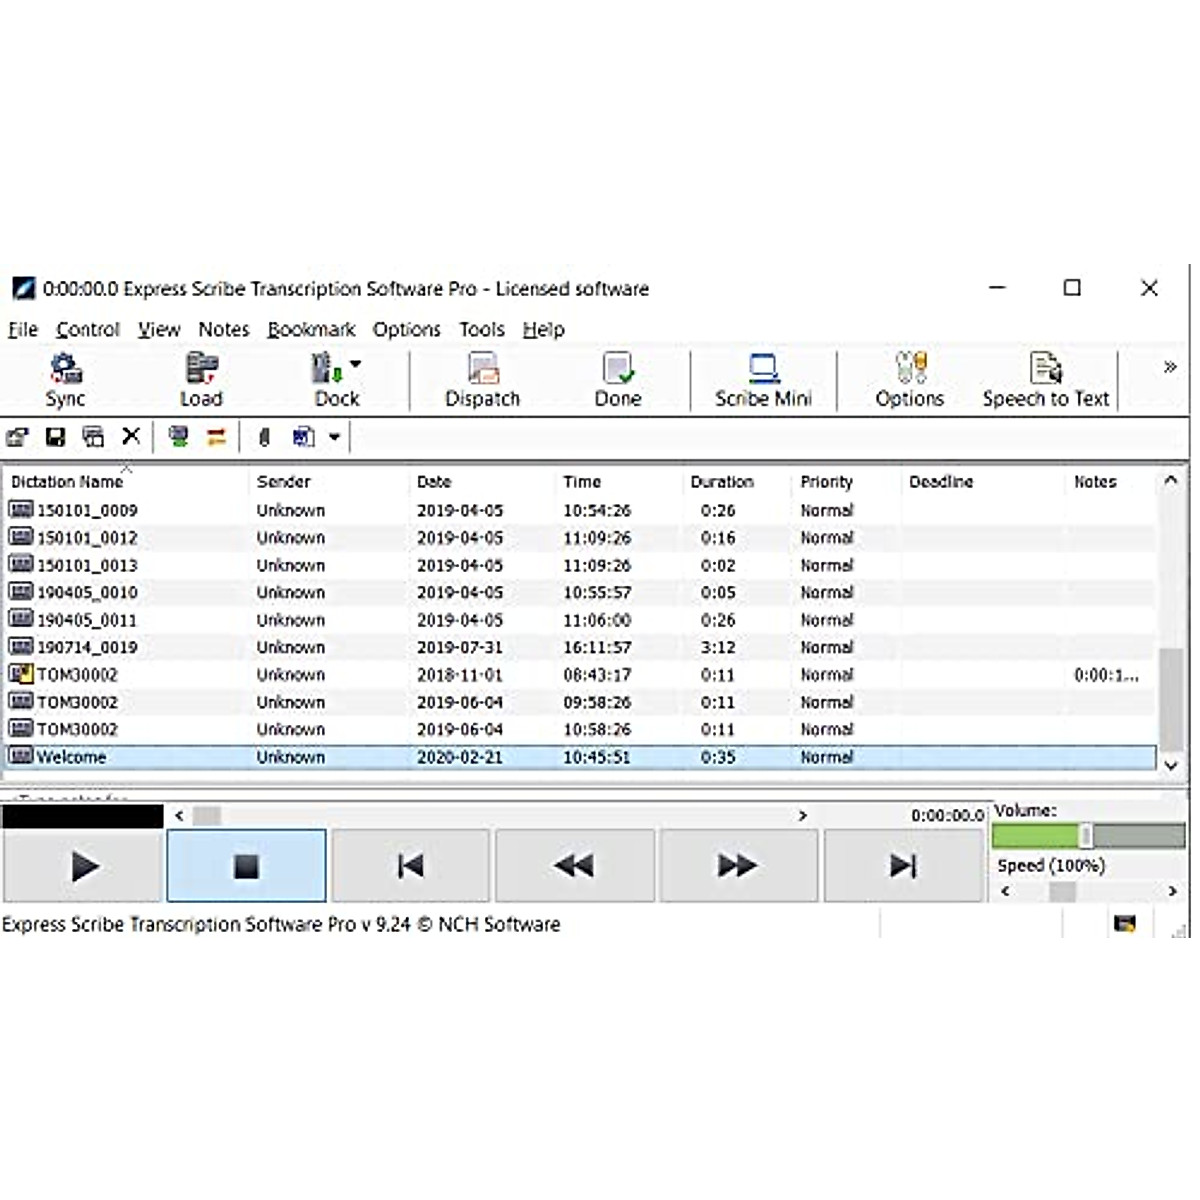Image resolution: width=1200 pixels, height=1200 pixels.
Task: Click the Dispatch toolbar icon
Action: pos(483,380)
